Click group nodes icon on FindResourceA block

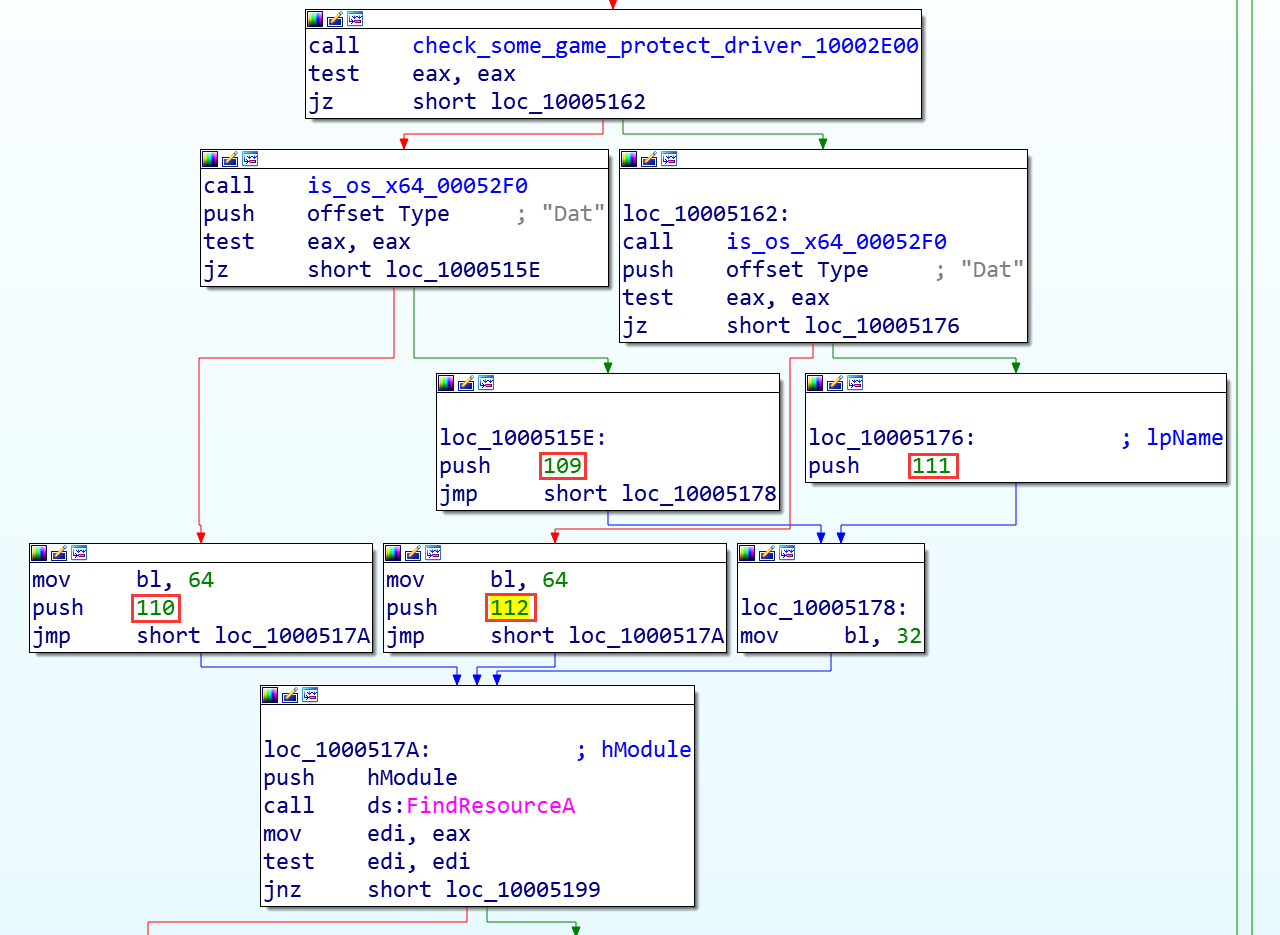[310, 695]
